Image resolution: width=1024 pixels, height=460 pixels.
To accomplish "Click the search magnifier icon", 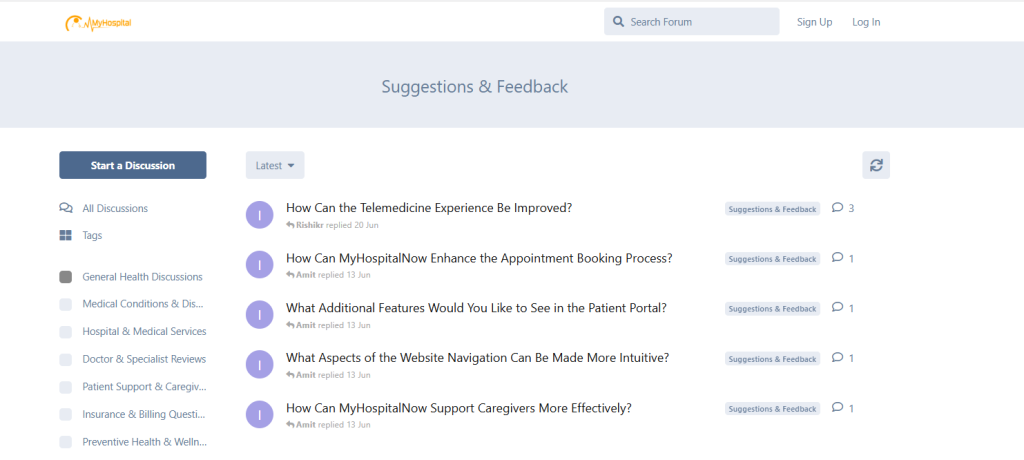I will coord(619,22).
